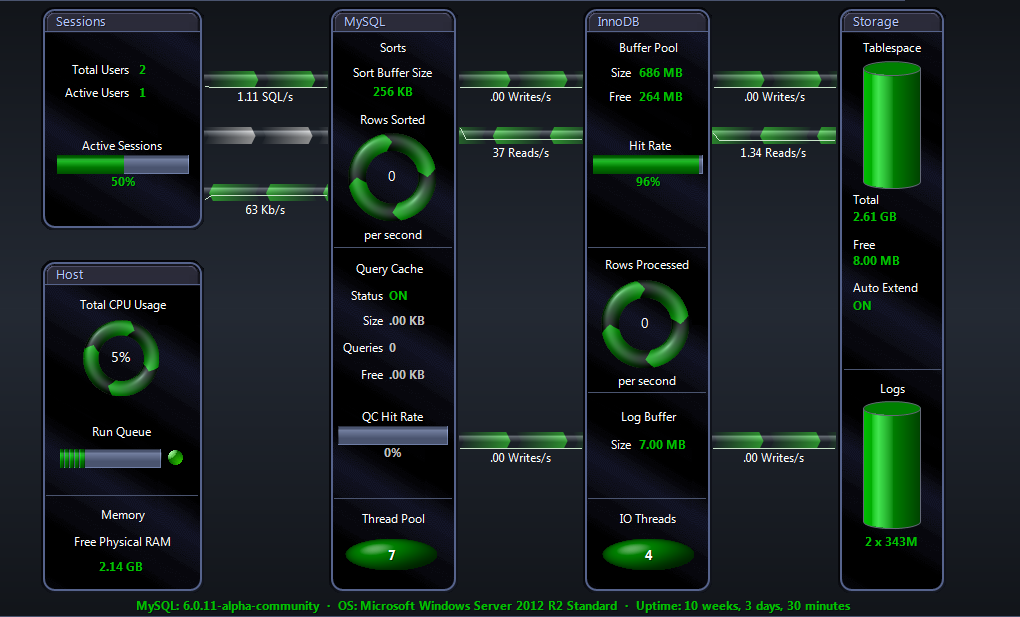Click the Log Buffer Size 7.00 MB value
The image size is (1020, 617).
[662, 445]
